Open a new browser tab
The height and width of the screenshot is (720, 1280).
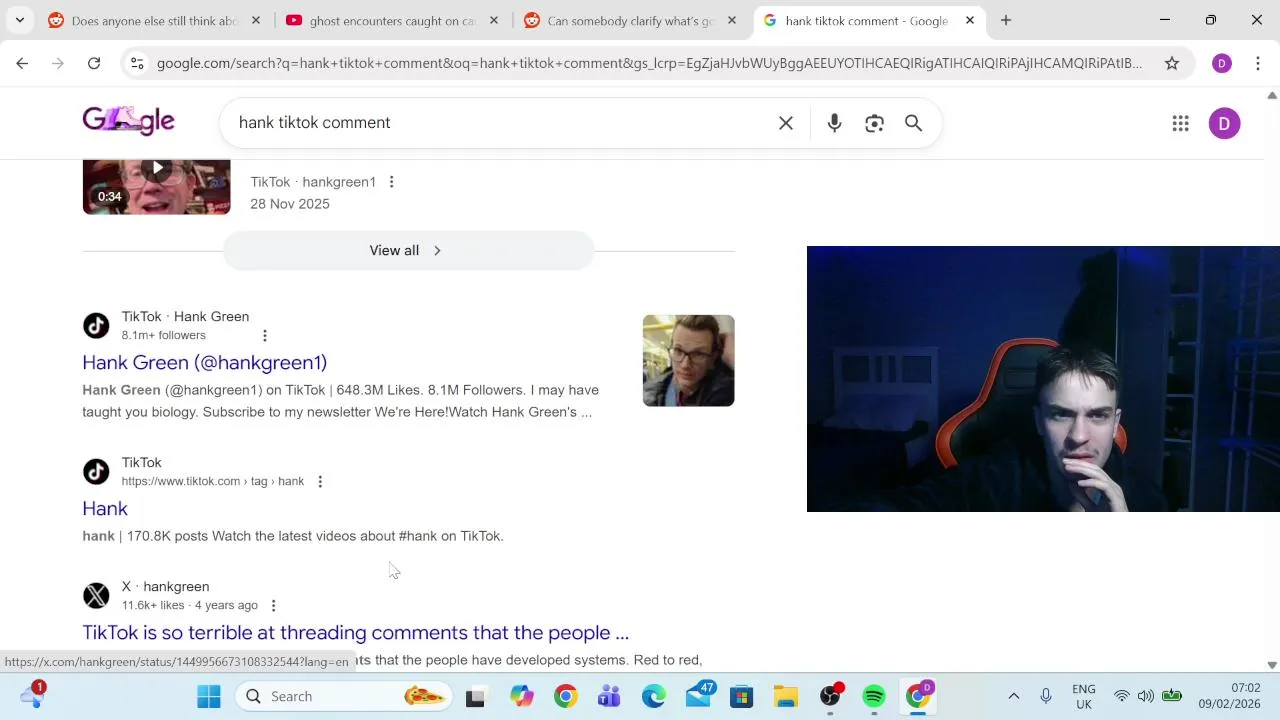(1006, 20)
